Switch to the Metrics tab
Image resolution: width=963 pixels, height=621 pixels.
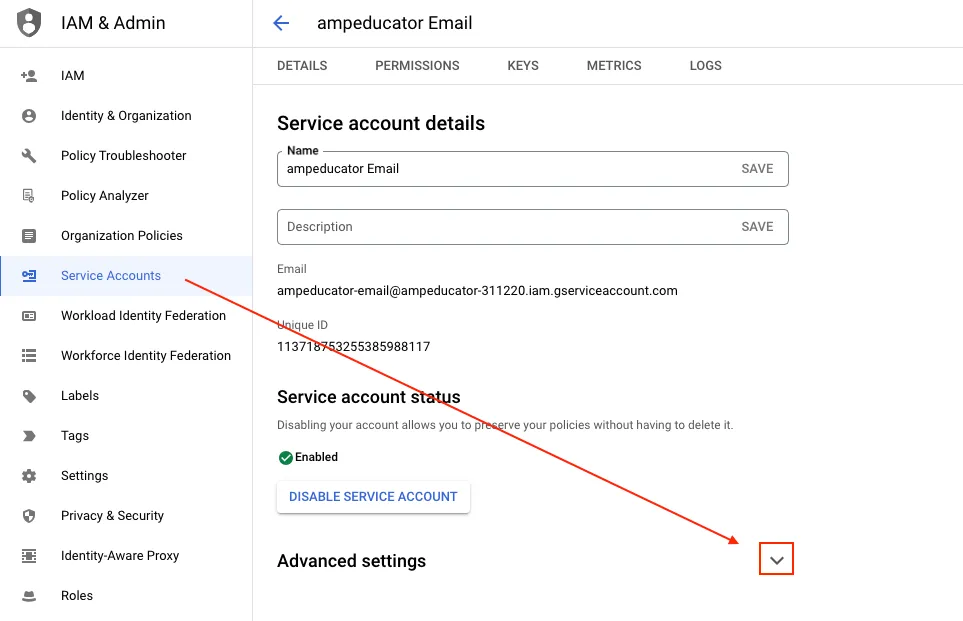click(x=614, y=66)
